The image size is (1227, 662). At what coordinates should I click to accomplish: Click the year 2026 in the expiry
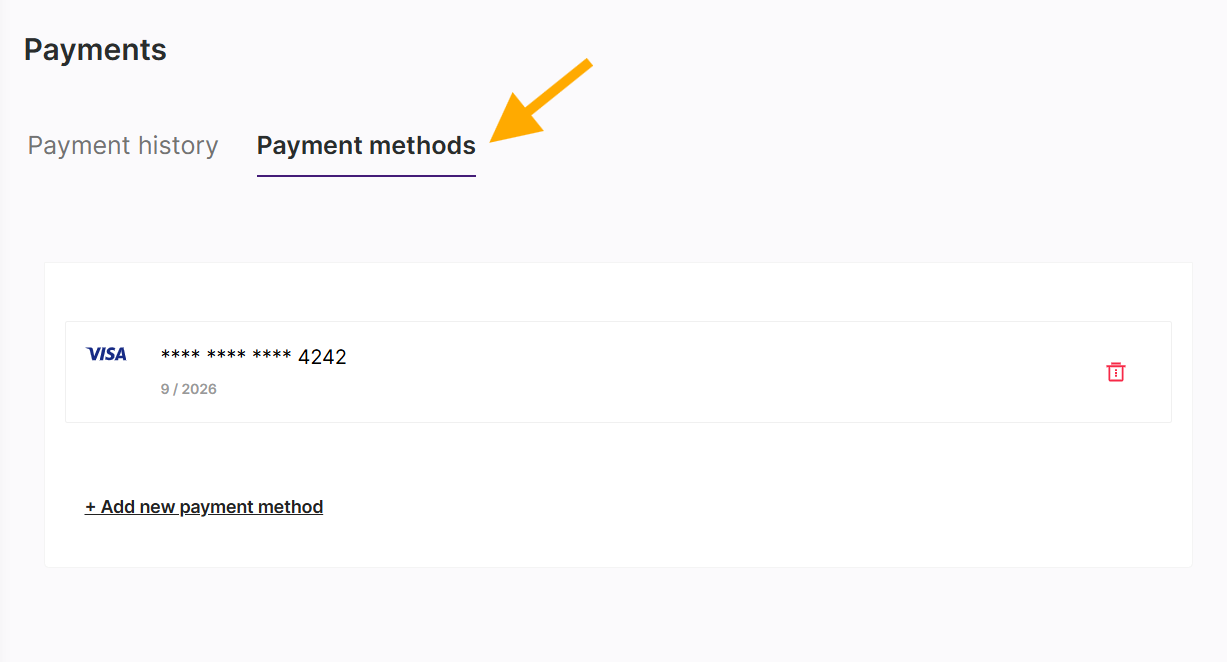(x=200, y=389)
